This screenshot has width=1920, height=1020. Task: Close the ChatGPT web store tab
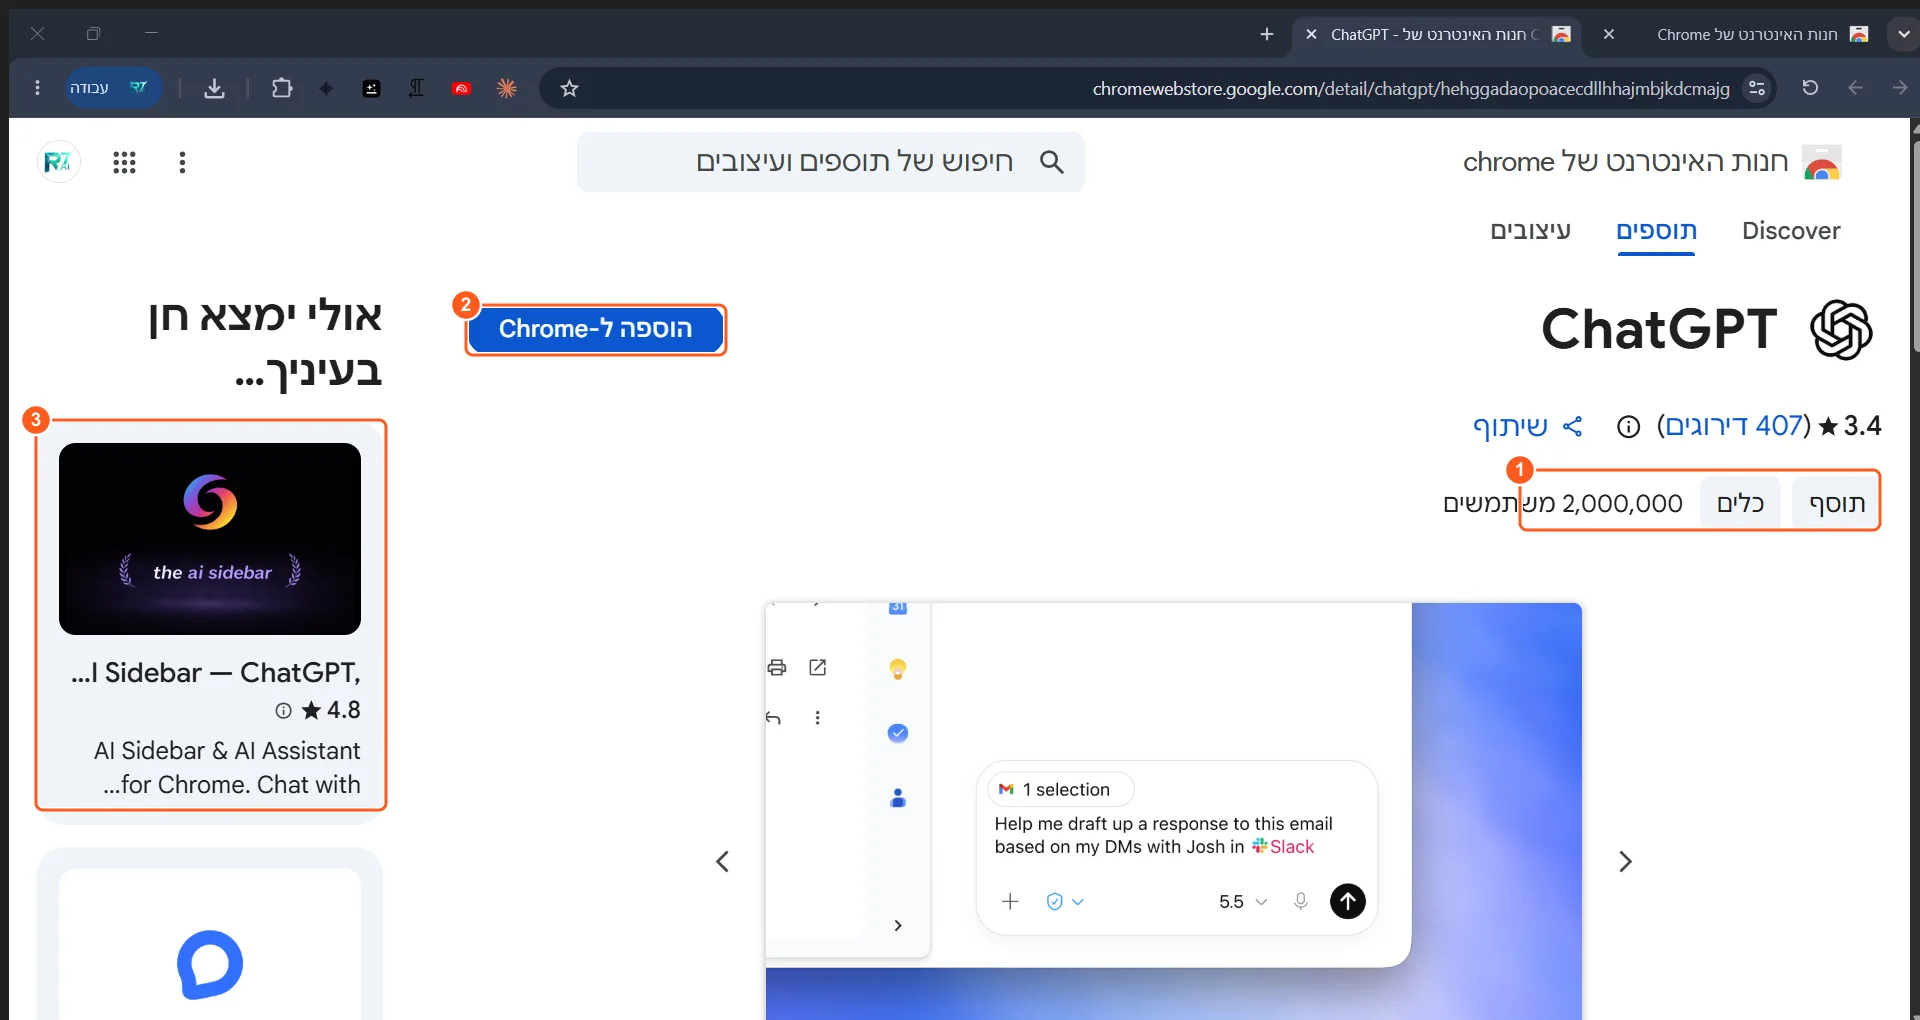coord(1311,34)
